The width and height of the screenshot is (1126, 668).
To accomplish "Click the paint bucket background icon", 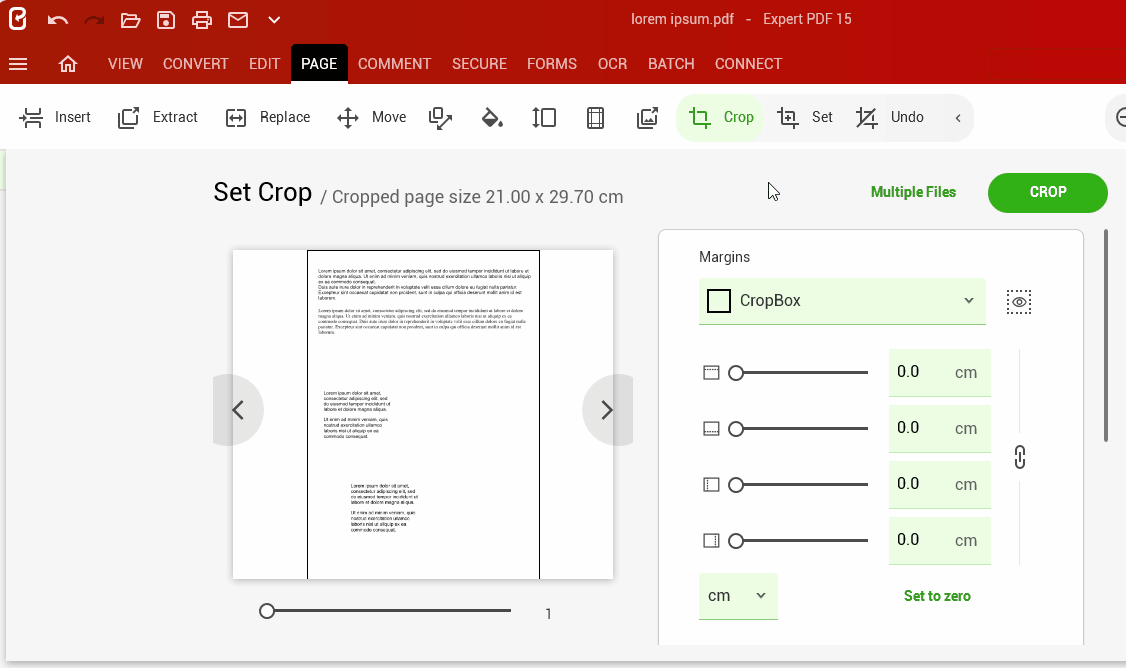I will pos(492,118).
